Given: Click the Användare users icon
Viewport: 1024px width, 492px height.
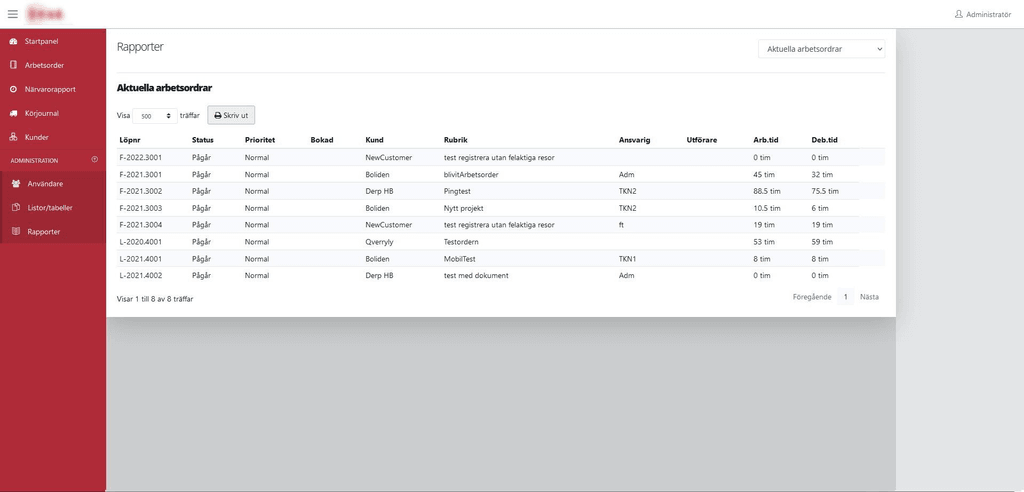Looking at the screenshot, I should tap(16, 184).
